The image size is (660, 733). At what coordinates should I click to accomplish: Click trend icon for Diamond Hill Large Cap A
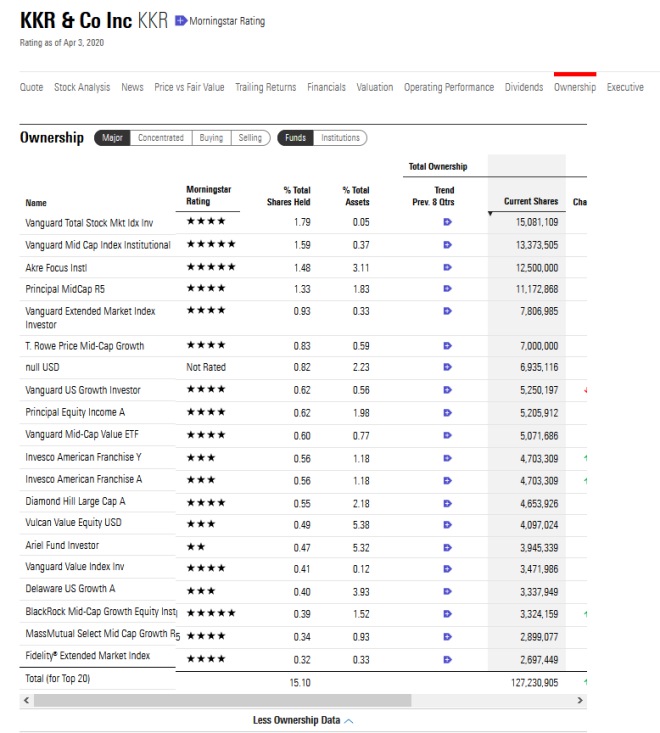[x=447, y=502]
